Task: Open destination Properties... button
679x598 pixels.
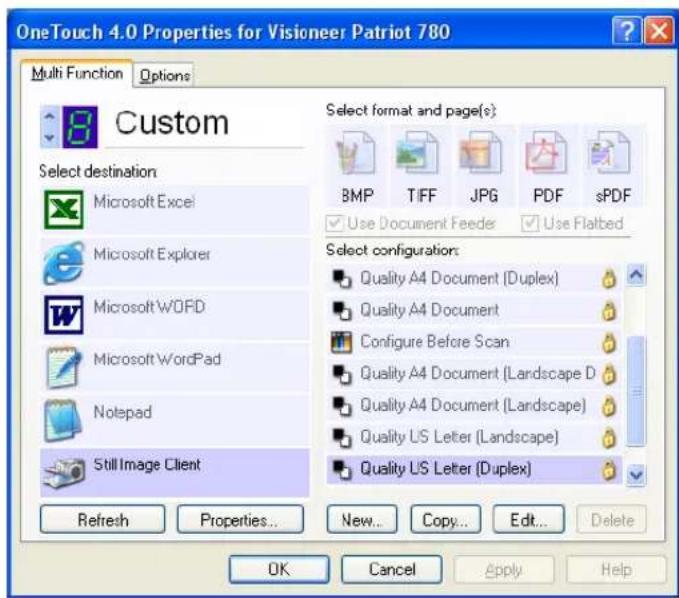Action: tap(240, 519)
